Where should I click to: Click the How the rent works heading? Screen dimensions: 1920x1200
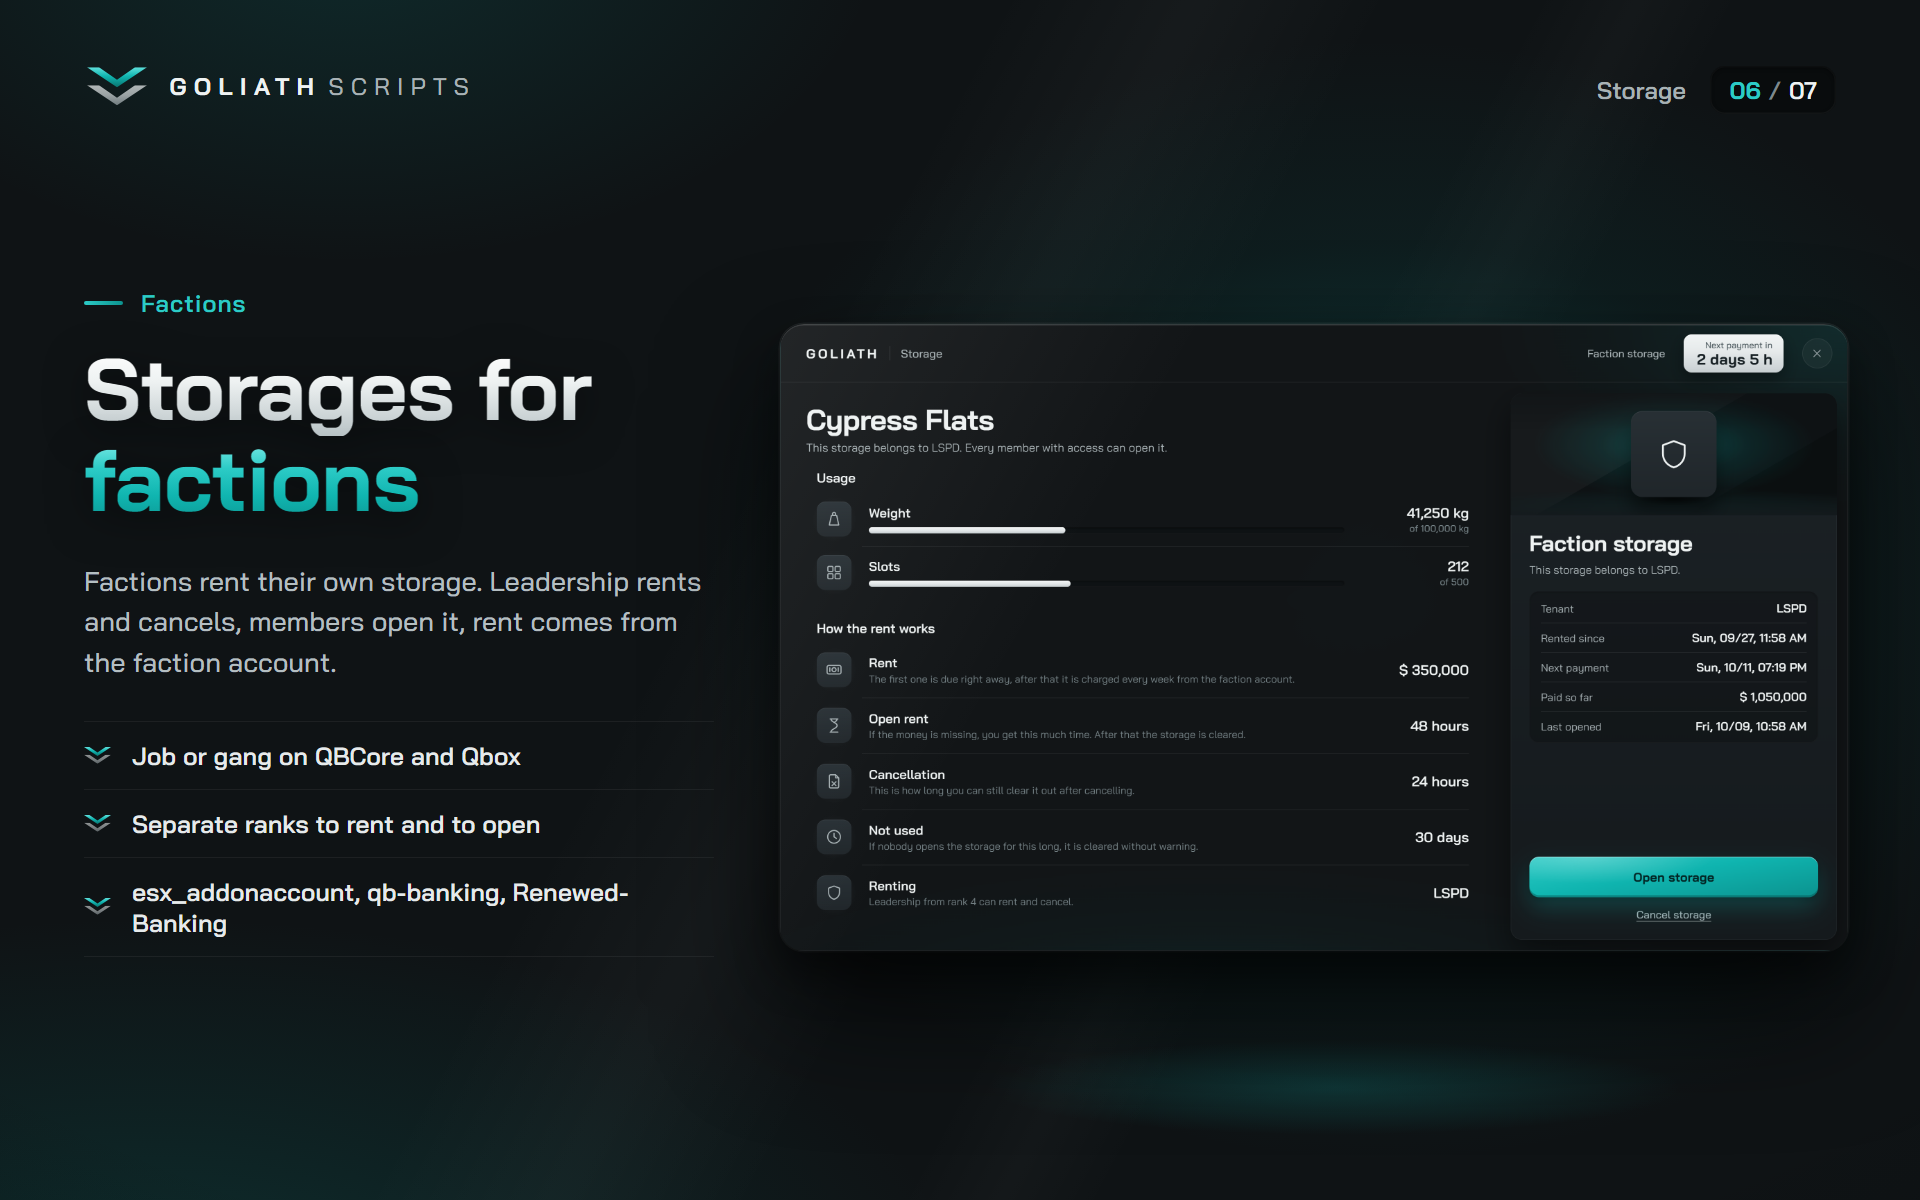875,629
